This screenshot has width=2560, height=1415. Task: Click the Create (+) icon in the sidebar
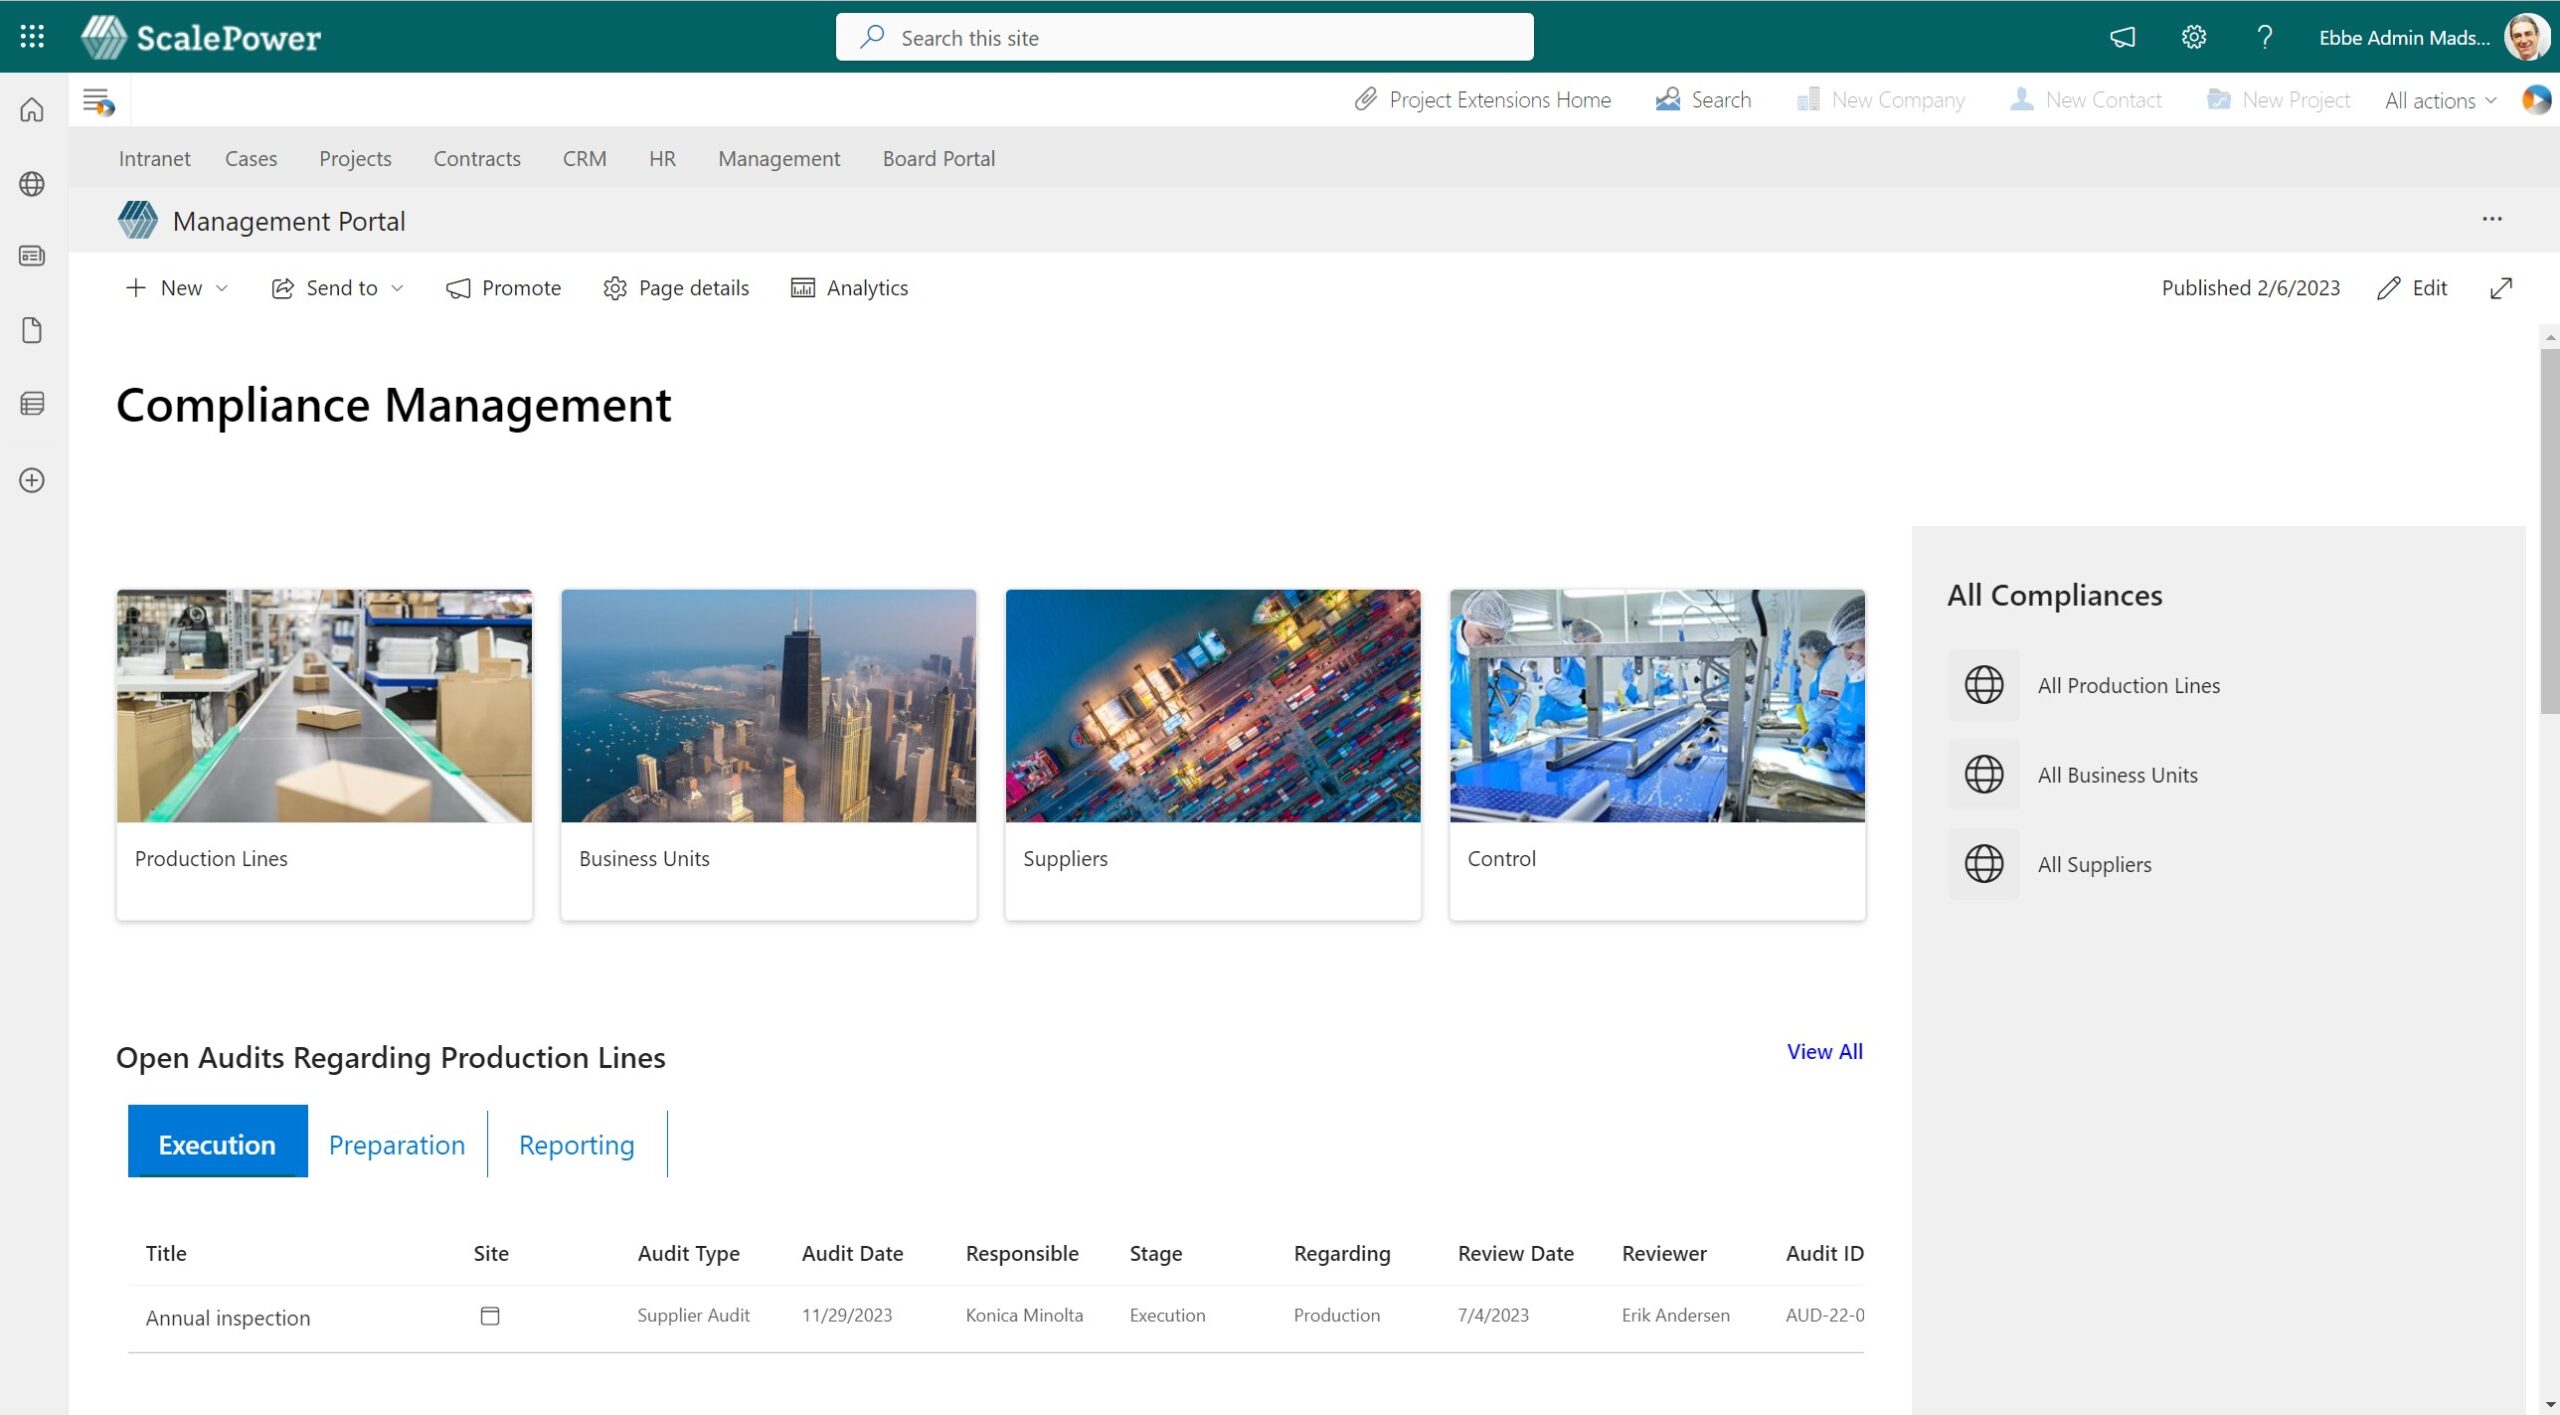coord(32,480)
